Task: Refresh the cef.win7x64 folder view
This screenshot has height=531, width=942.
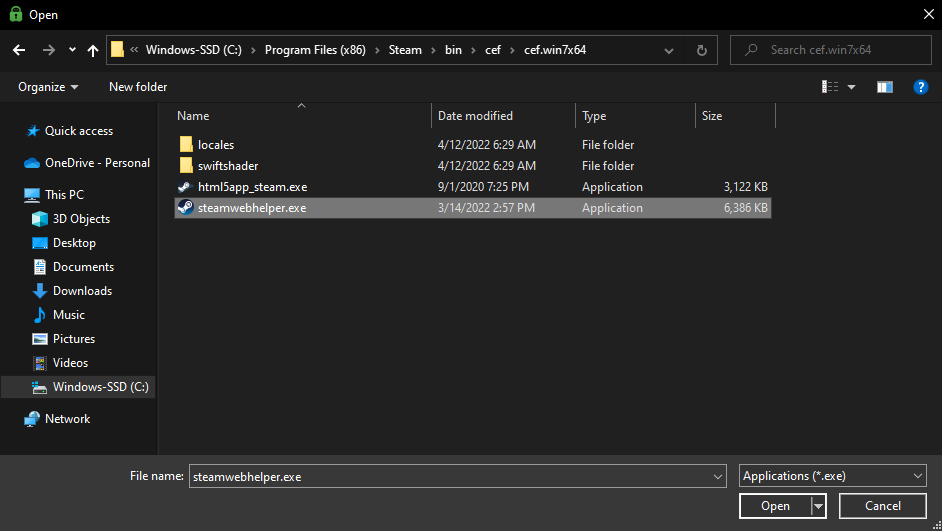Action: click(701, 50)
